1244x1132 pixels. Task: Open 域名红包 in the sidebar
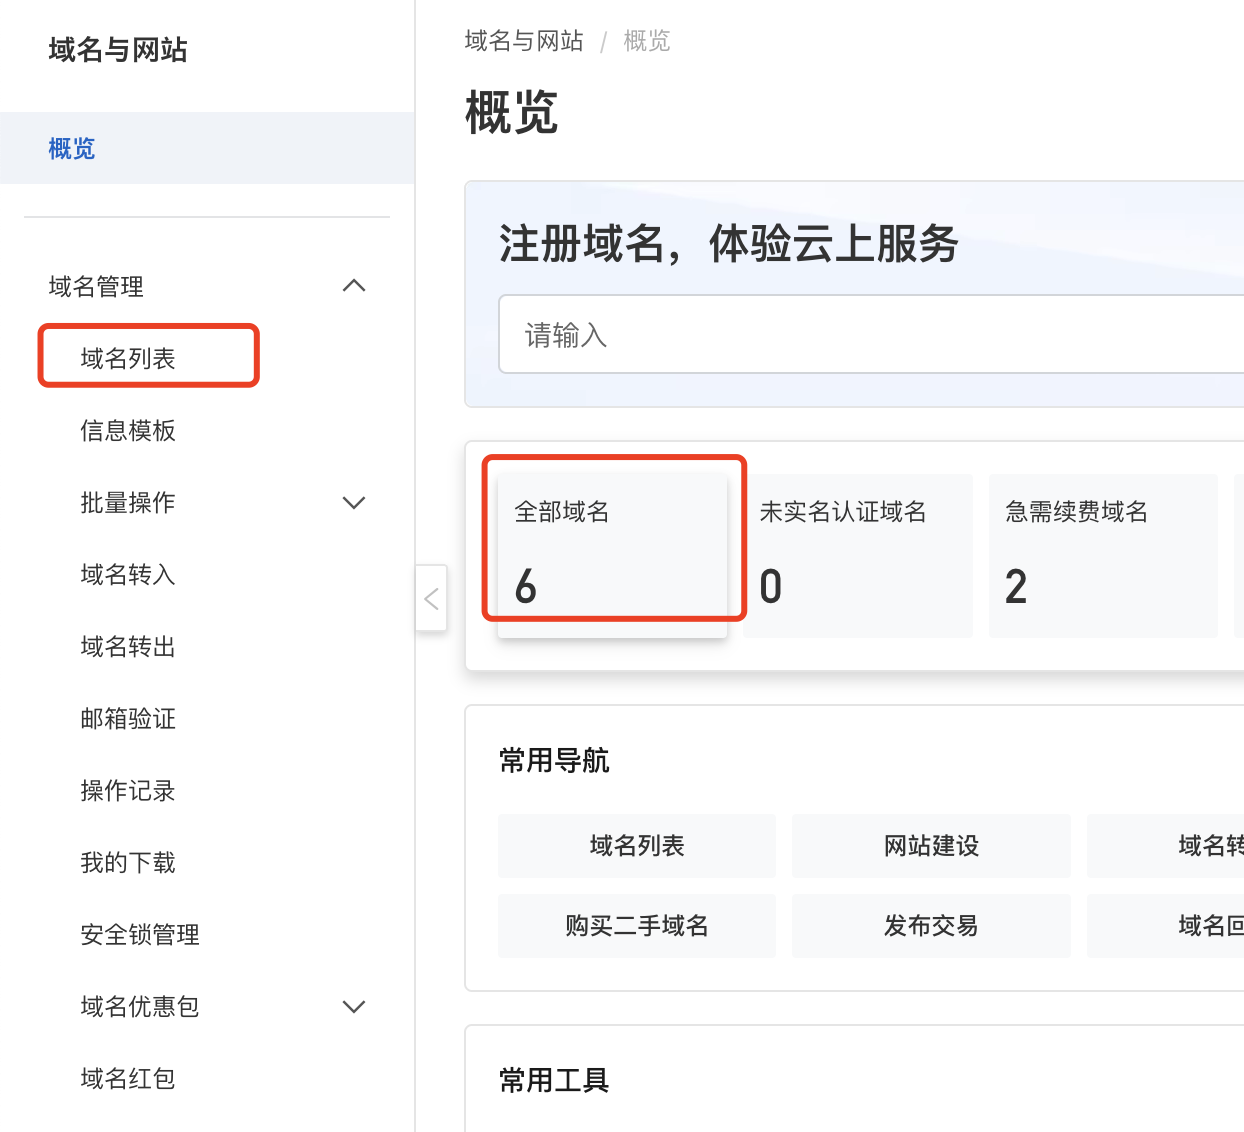[128, 1079]
